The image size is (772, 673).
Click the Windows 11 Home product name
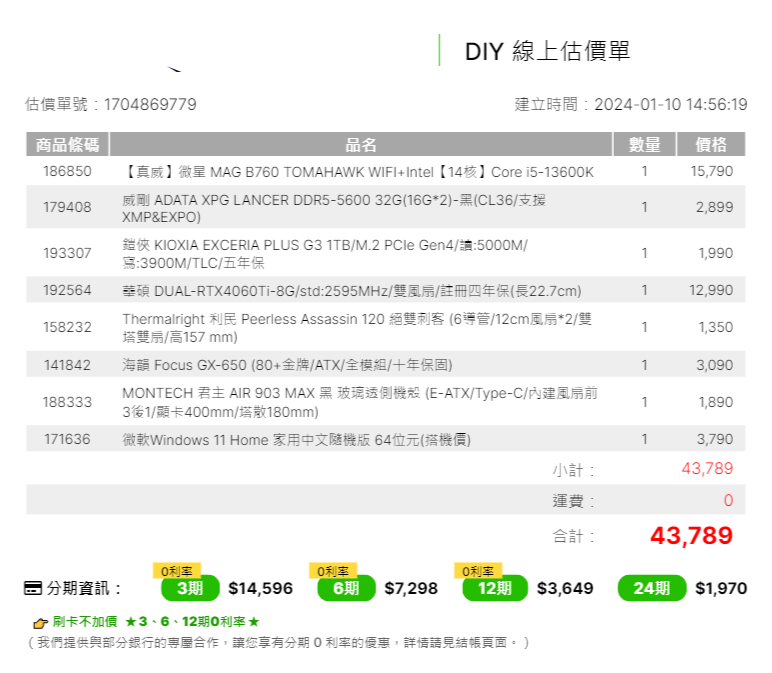click(x=296, y=440)
